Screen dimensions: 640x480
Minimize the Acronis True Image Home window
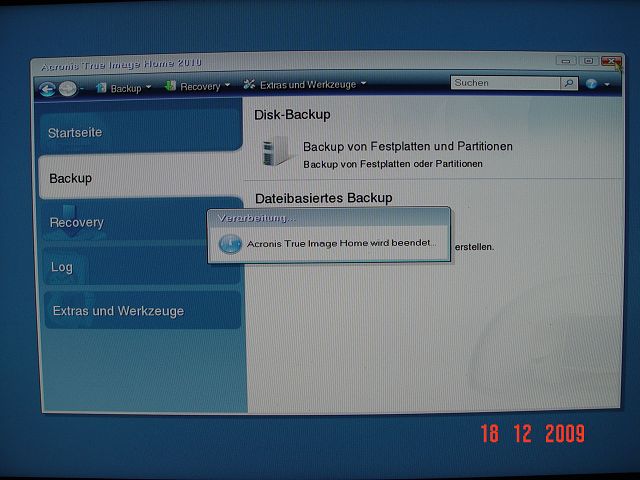[x=566, y=61]
